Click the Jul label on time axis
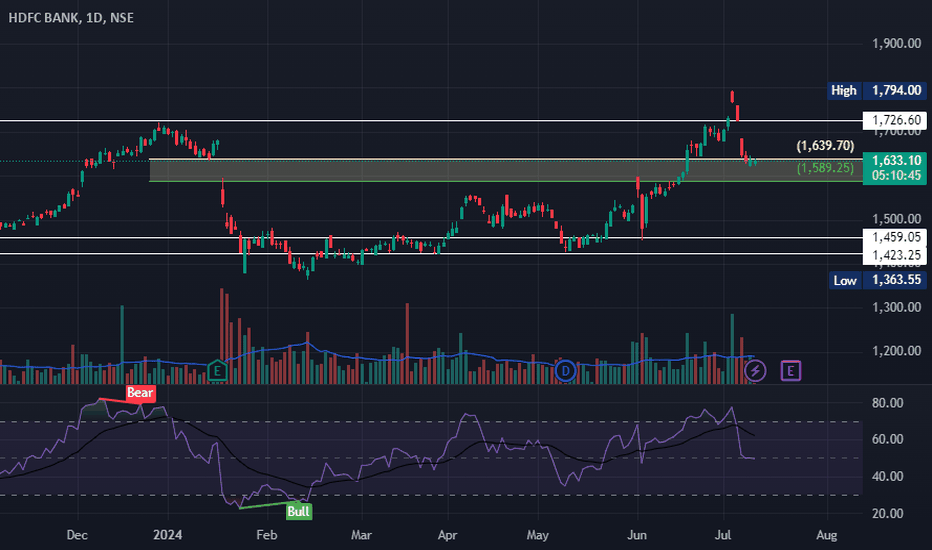 (723, 535)
